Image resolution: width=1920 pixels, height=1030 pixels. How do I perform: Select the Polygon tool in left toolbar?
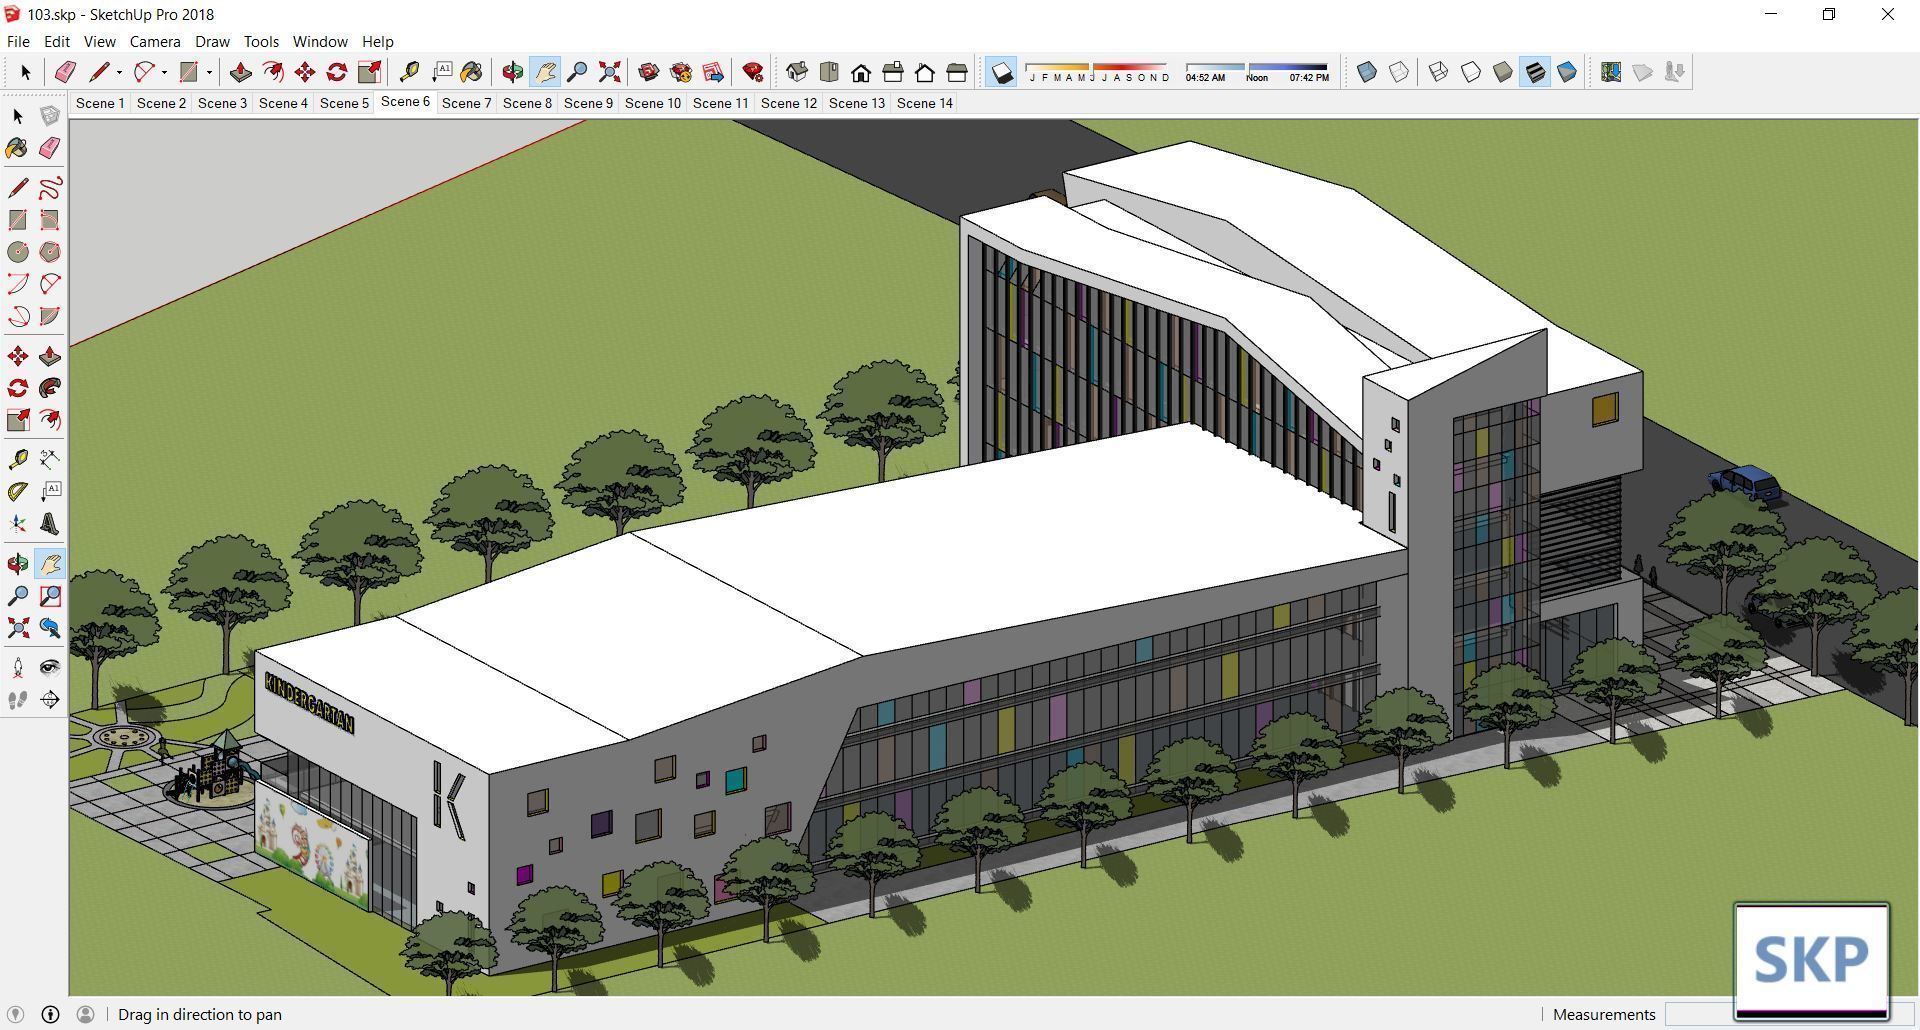point(50,252)
